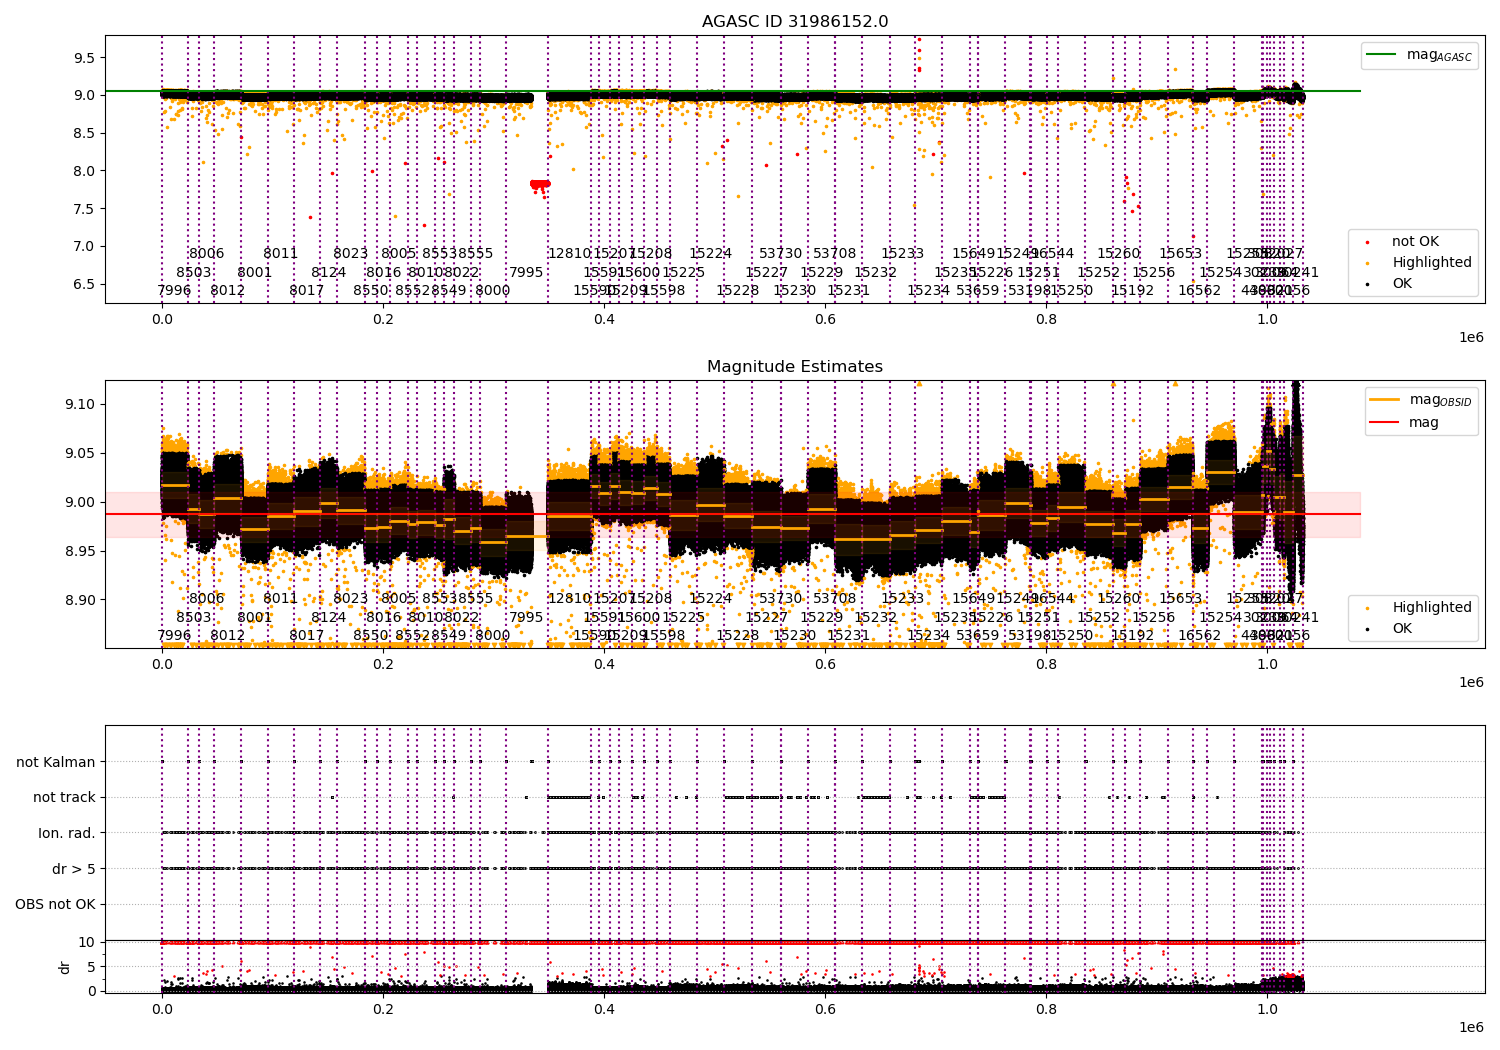Click the 7.5 y-tick in the top plot
The width and height of the screenshot is (1500, 1050).
click(x=84, y=209)
